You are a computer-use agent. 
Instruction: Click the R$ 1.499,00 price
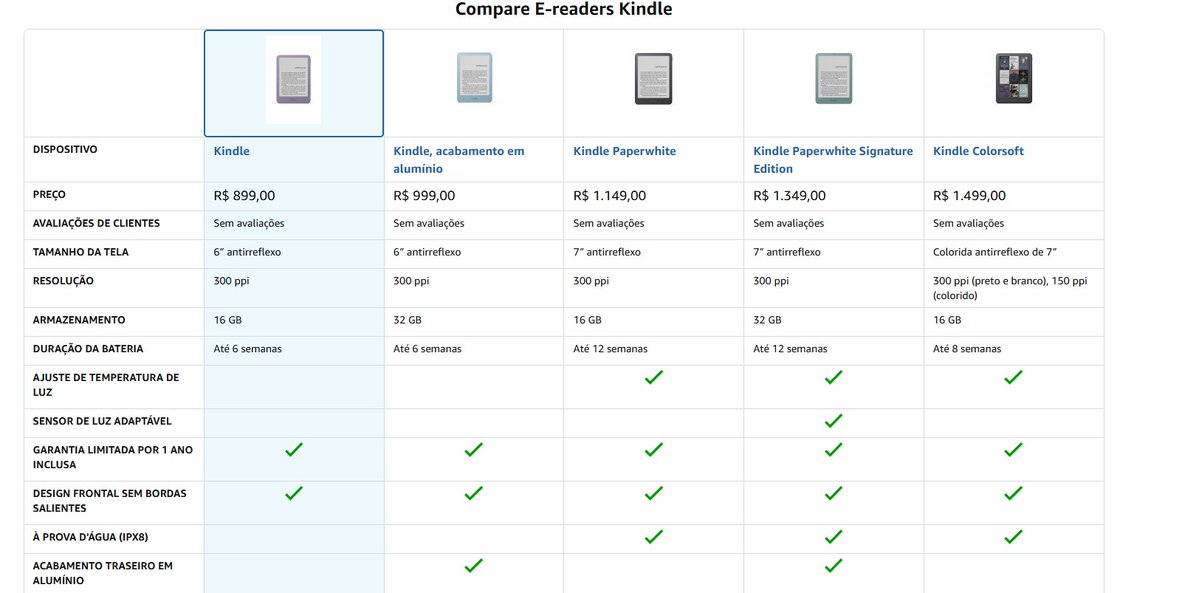(970, 196)
